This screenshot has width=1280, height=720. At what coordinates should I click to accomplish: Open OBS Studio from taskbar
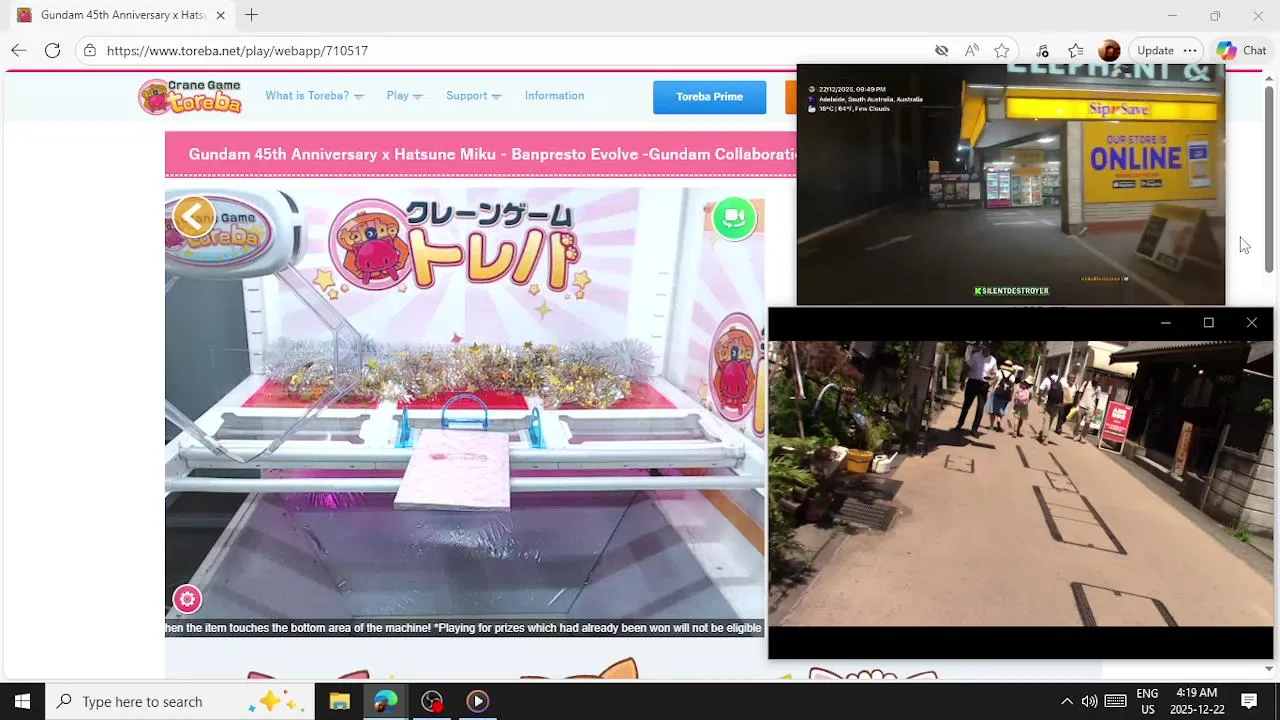(432, 701)
